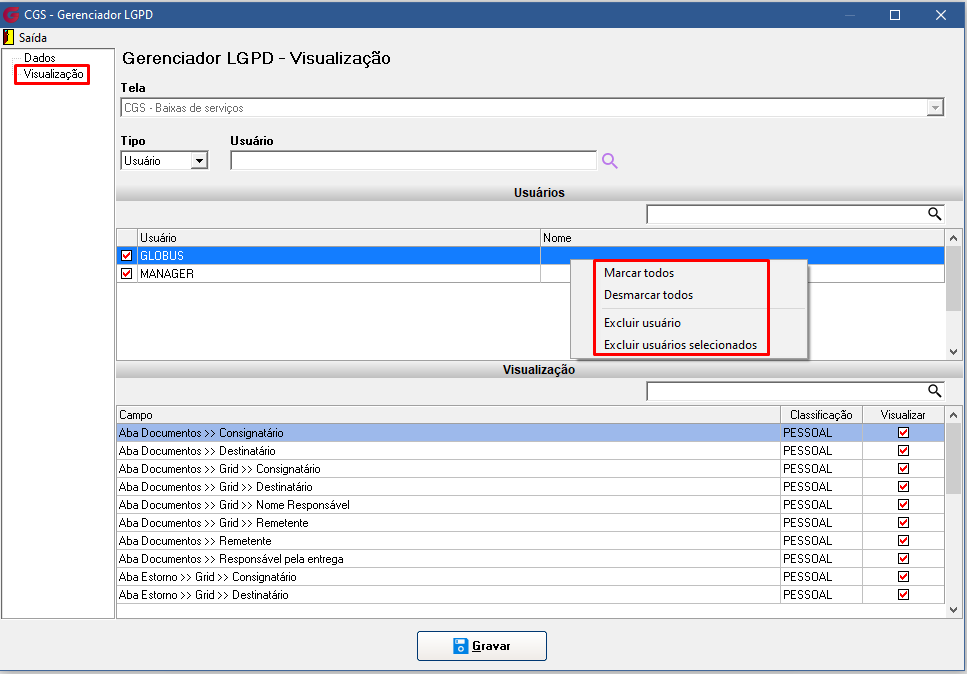The height and width of the screenshot is (674, 967).
Task: Open the Tipo dropdown arrow
Action: pyautogui.click(x=199, y=161)
